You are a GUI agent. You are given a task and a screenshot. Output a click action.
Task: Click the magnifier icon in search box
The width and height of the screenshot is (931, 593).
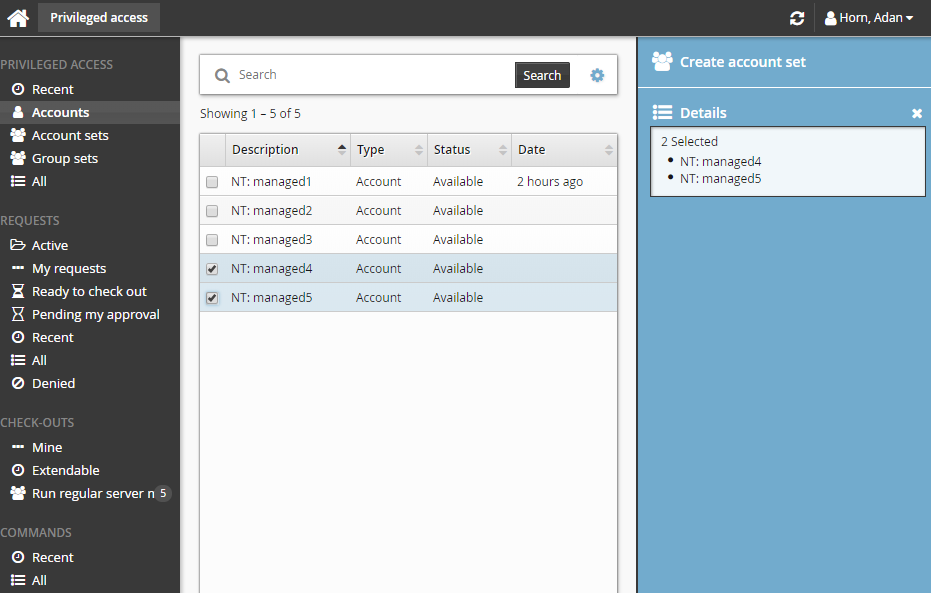[x=222, y=75]
